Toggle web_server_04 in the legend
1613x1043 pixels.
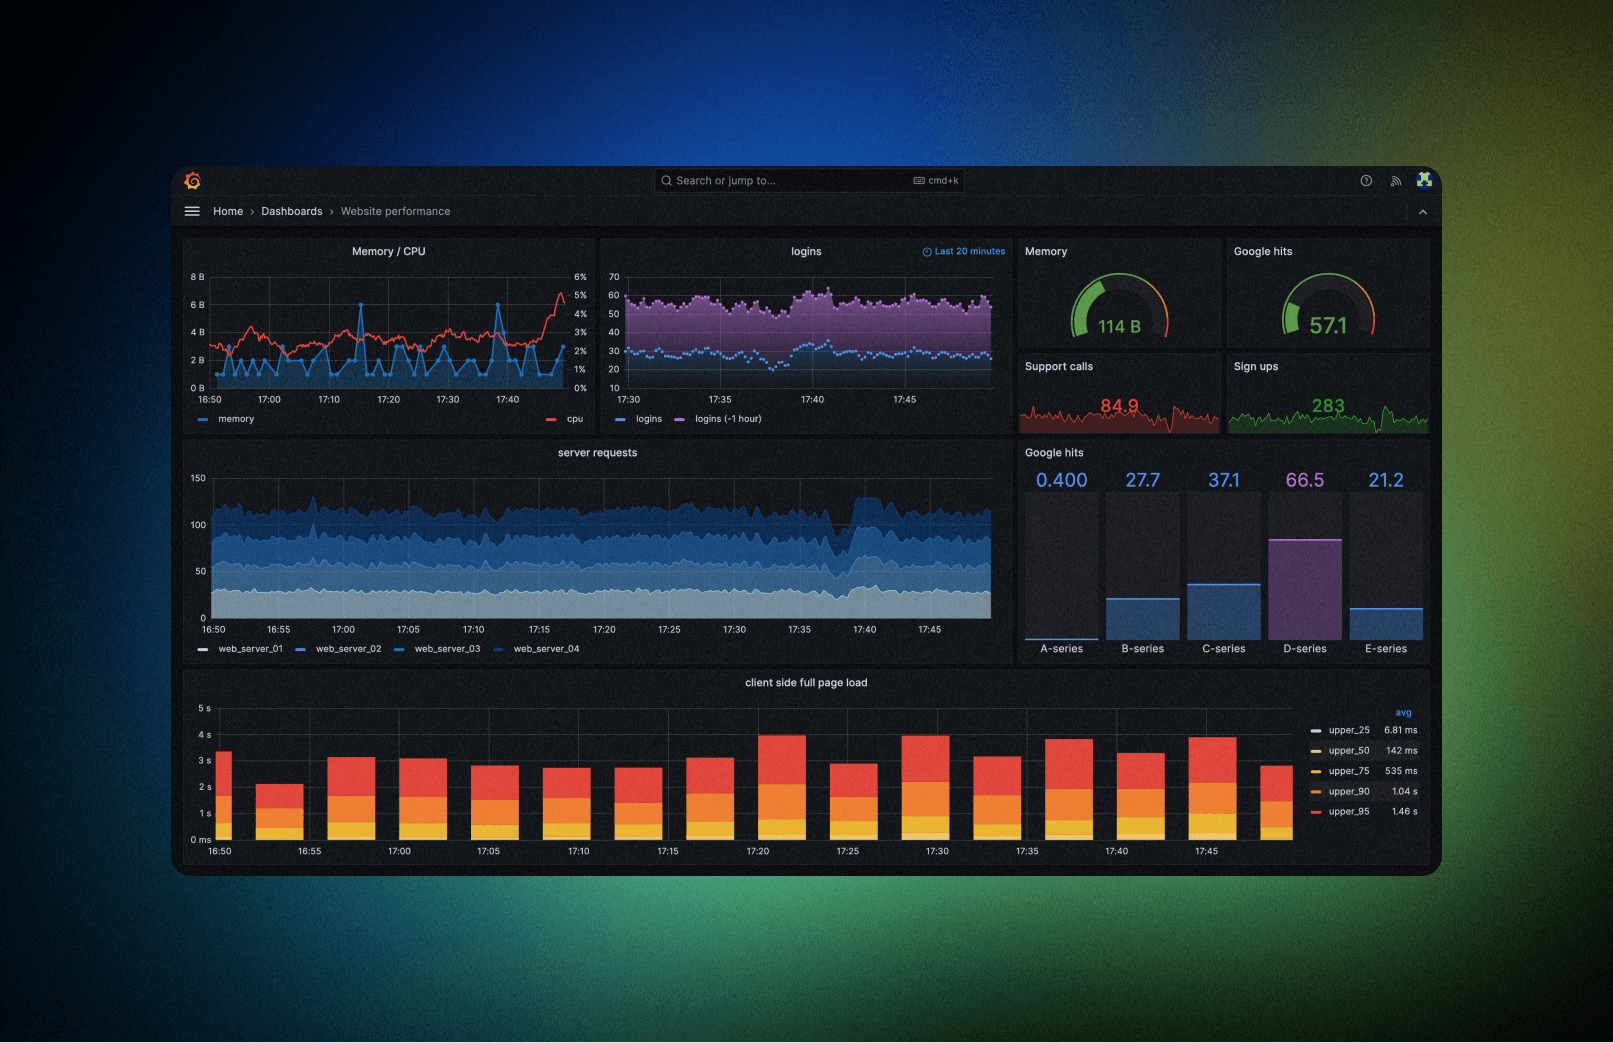pyautogui.click(x=546, y=649)
